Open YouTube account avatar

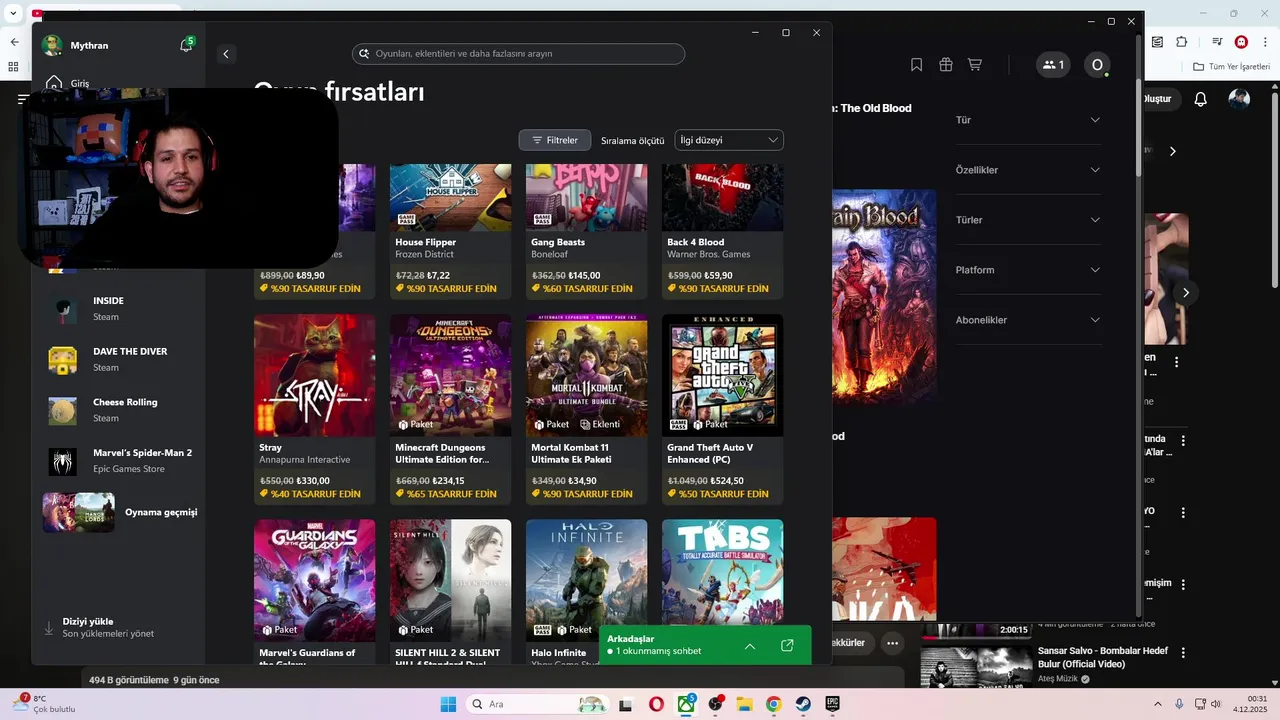click(x=1239, y=99)
